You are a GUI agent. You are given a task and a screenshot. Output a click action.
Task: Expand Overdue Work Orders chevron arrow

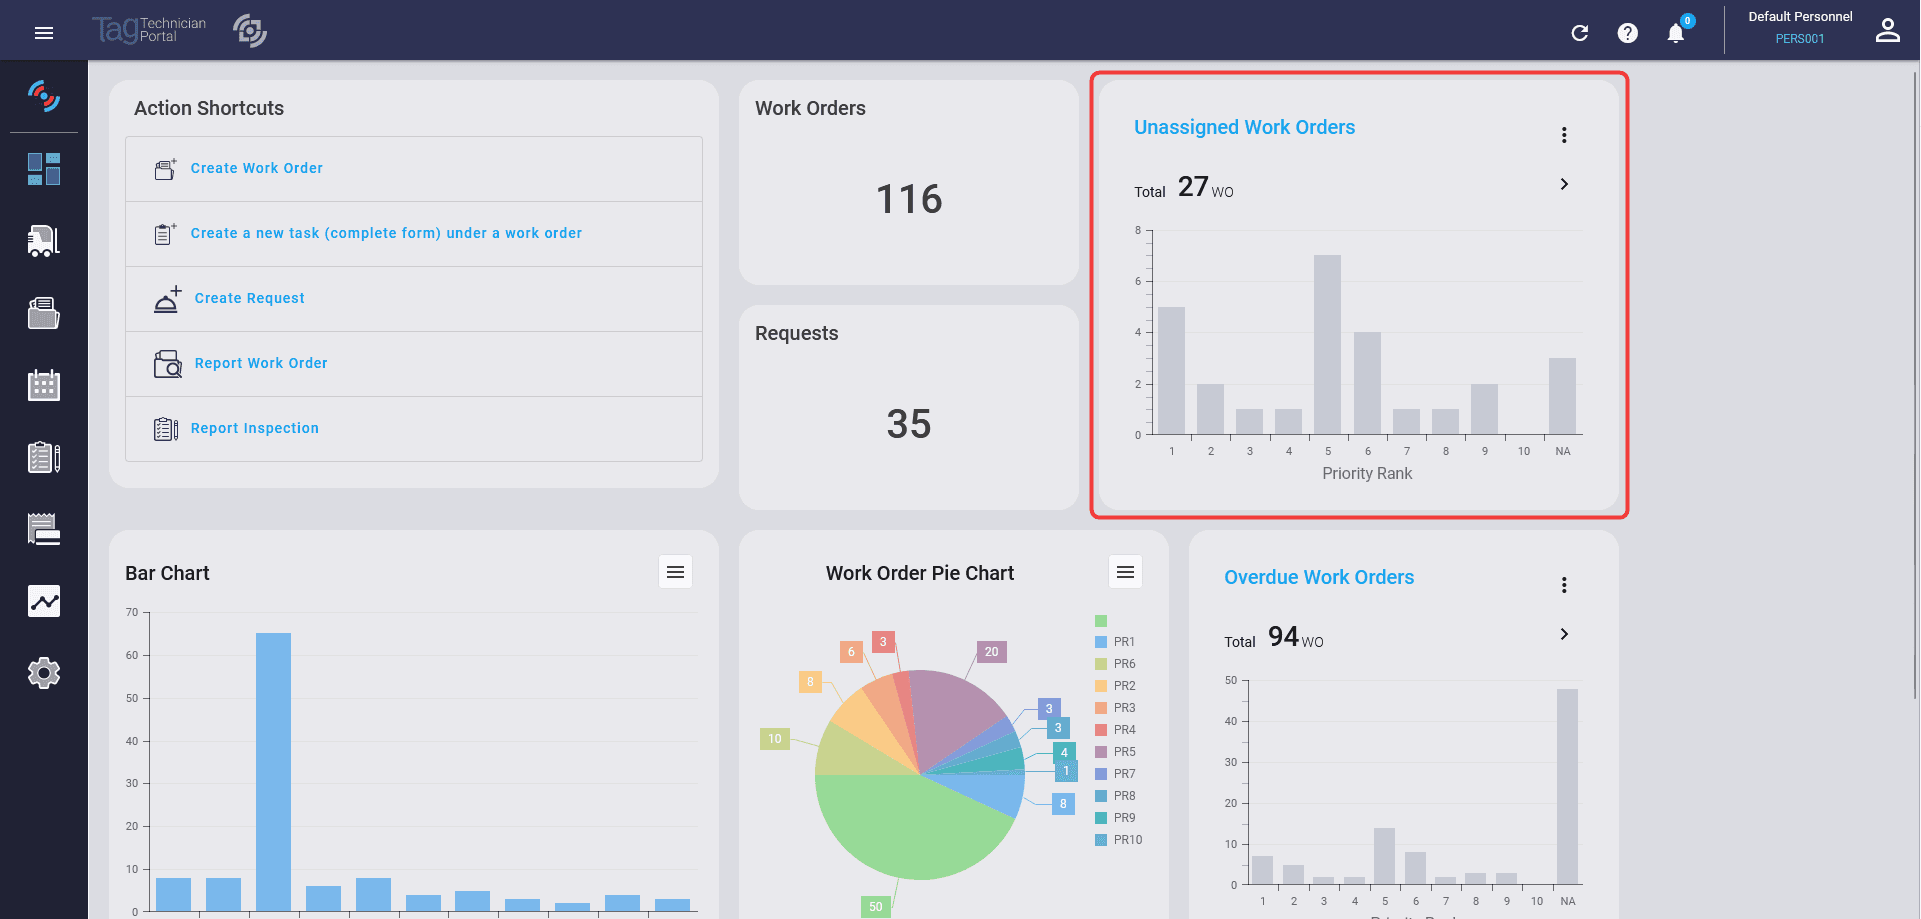(x=1564, y=634)
